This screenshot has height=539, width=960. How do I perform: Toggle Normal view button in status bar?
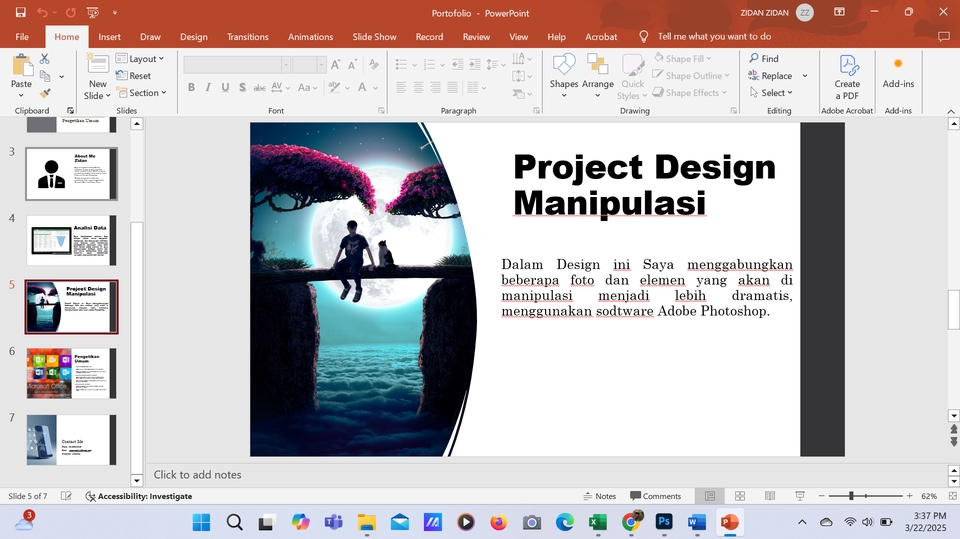[x=710, y=496]
